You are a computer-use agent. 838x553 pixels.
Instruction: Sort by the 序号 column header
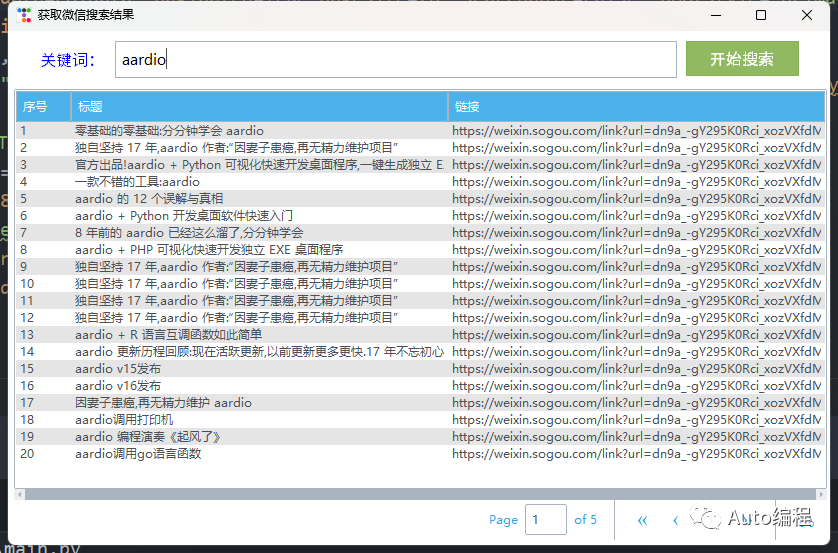pyautogui.click(x=43, y=106)
